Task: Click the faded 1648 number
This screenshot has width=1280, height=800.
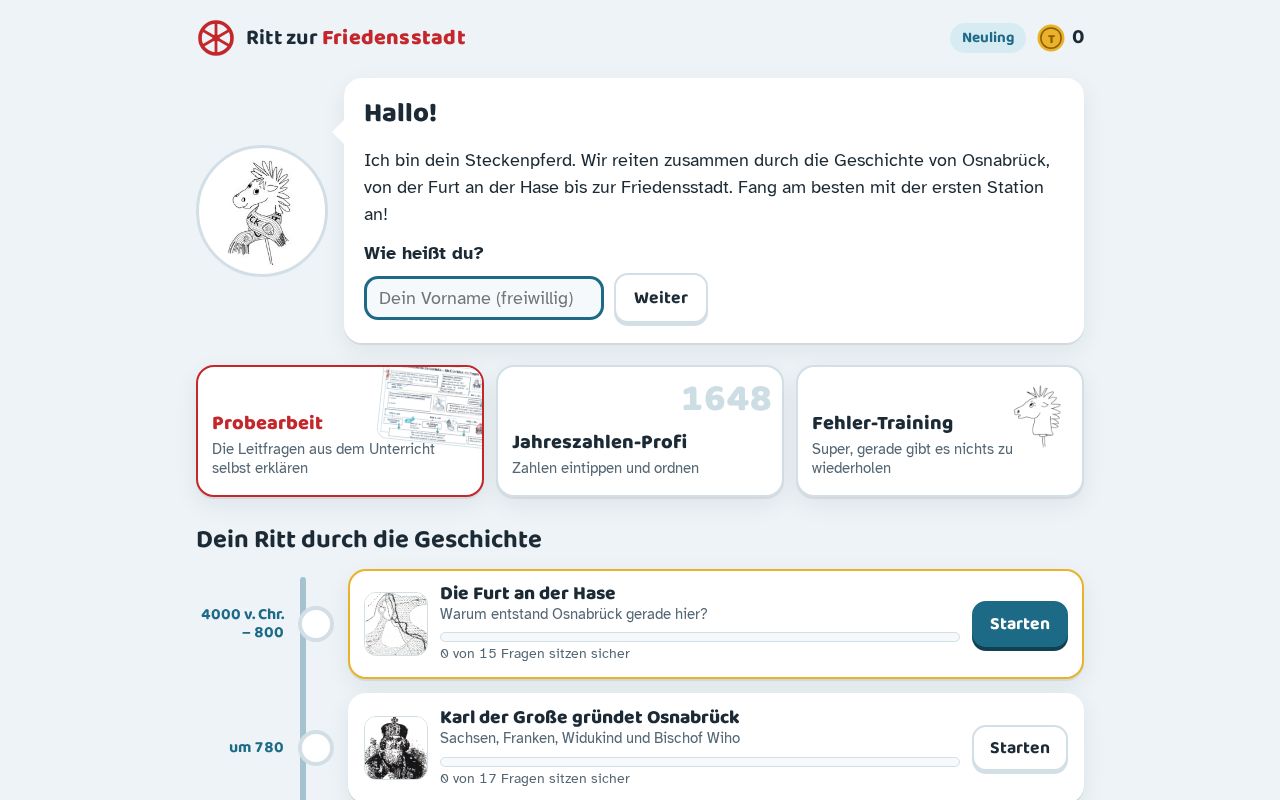Action: [x=727, y=399]
